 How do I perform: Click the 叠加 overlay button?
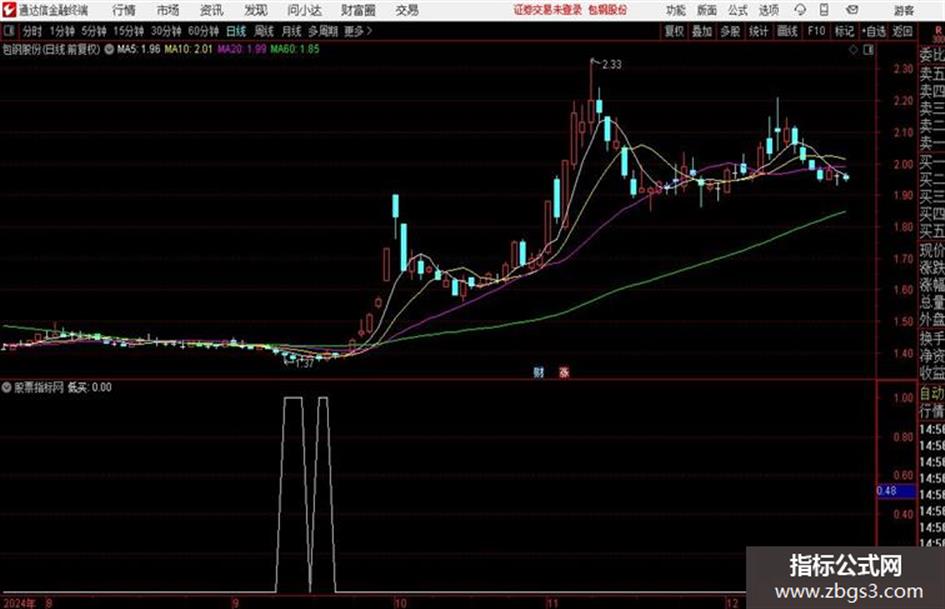click(x=702, y=31)
